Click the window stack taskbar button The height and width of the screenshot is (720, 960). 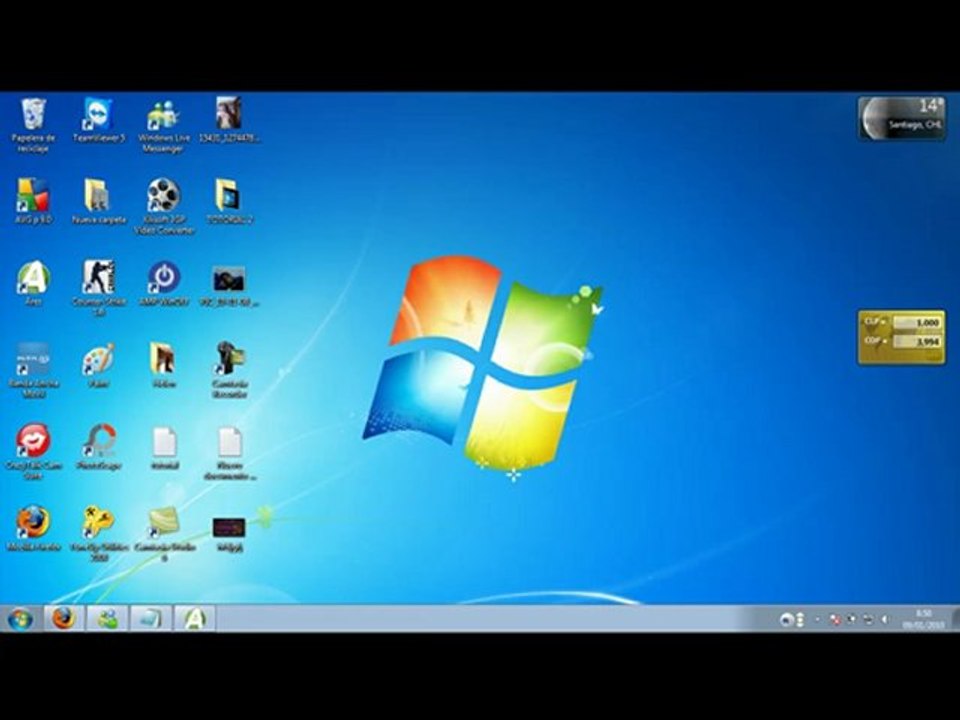click(151, 618)
